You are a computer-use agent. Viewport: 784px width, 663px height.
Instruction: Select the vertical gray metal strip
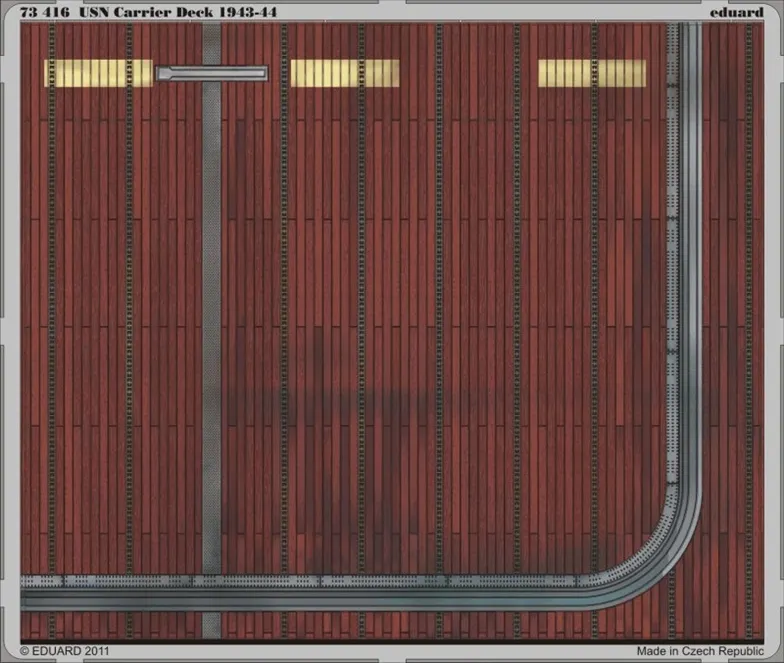(212, 300)
